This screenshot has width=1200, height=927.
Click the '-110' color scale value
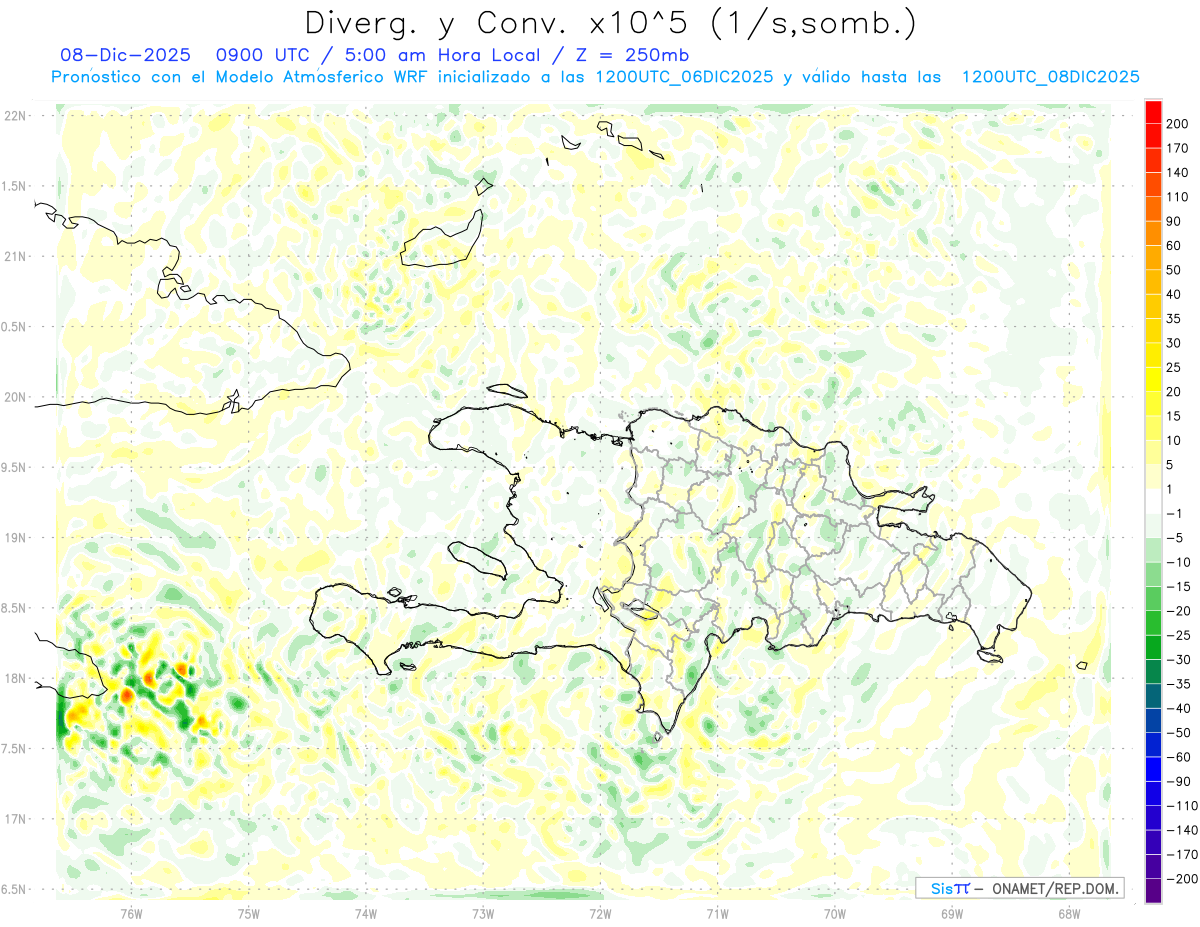click(1182, 805)
